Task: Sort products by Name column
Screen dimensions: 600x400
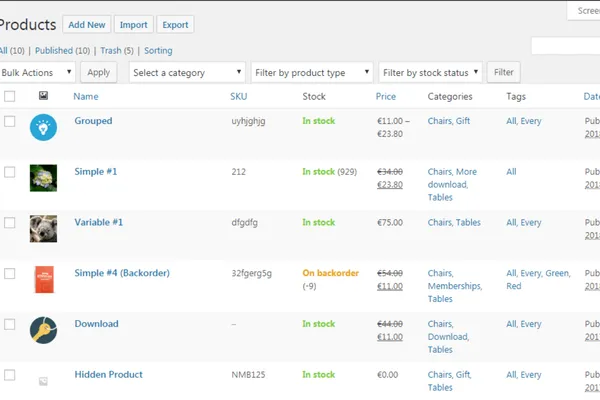Action: tap(86, 96)
